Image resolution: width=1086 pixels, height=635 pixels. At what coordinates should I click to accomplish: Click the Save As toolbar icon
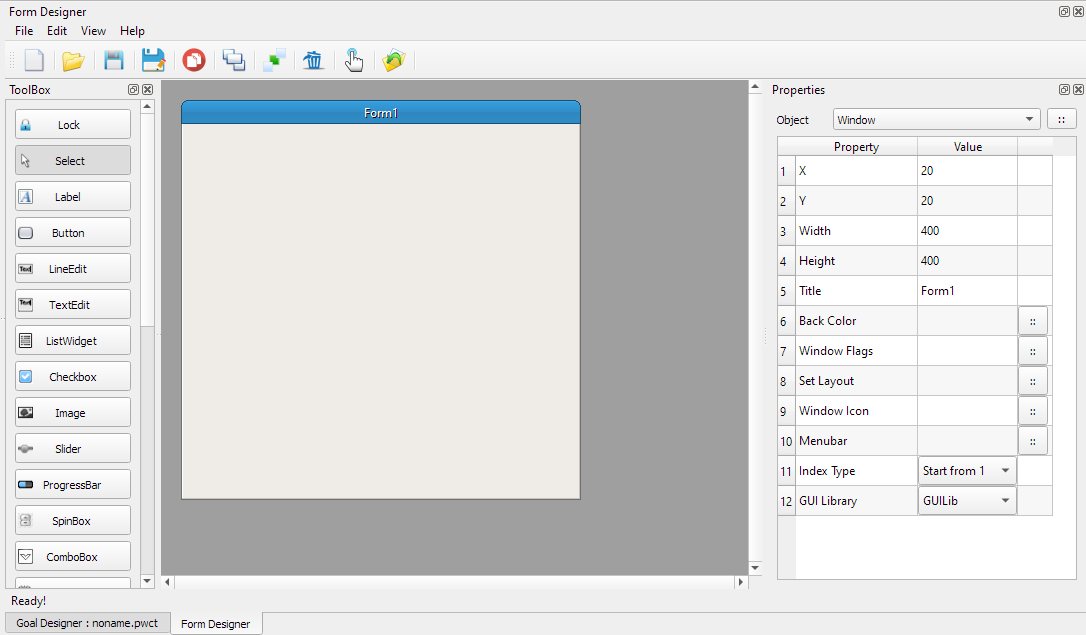click(153, 60)
